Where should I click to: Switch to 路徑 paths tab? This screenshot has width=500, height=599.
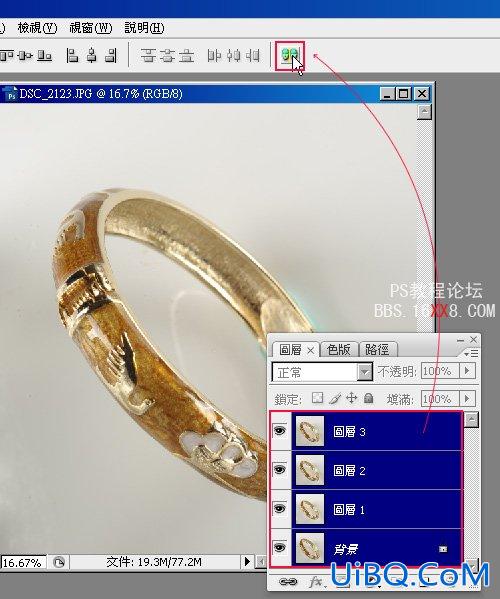378,349
